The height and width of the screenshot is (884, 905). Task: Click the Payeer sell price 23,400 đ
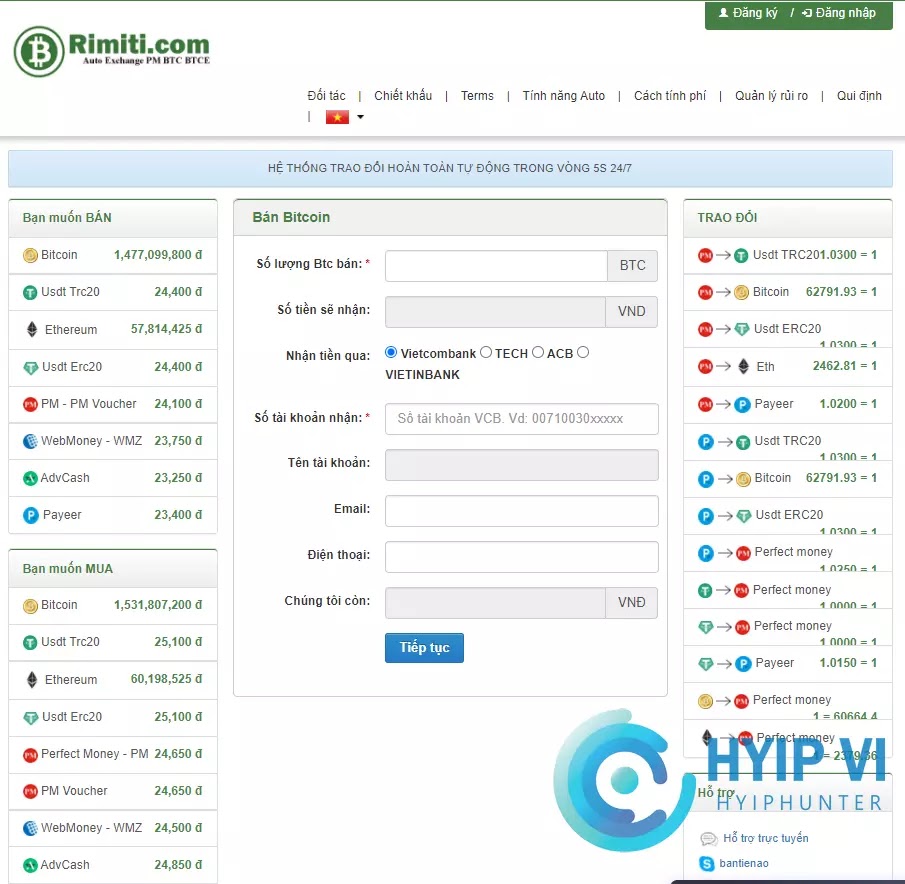178,515
